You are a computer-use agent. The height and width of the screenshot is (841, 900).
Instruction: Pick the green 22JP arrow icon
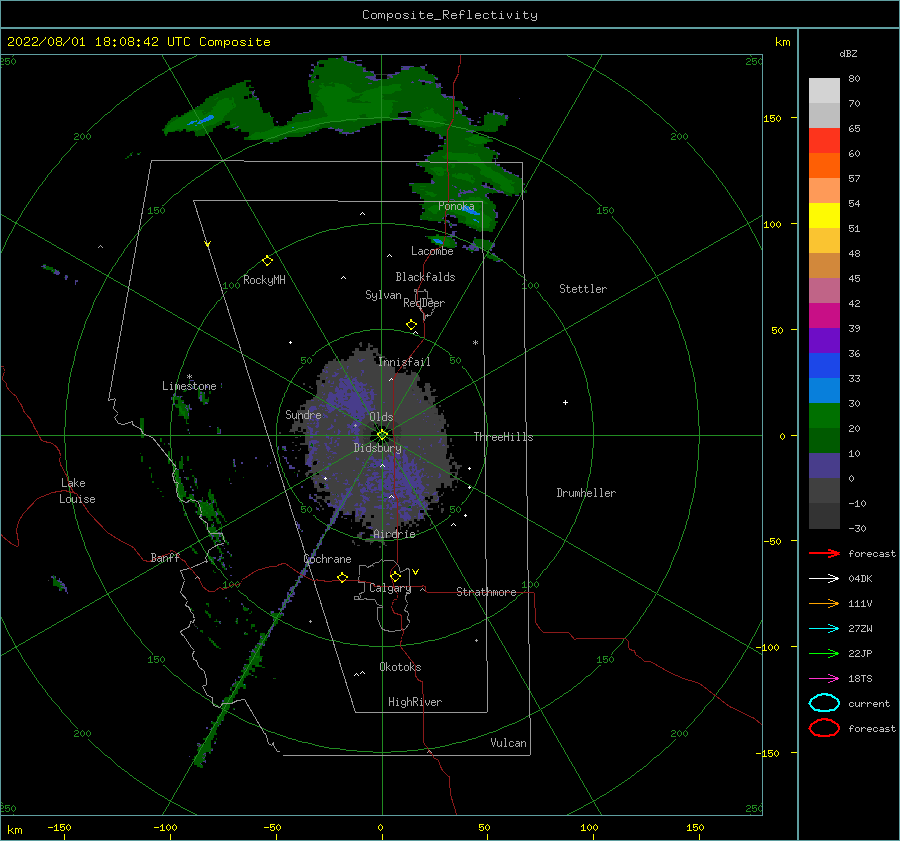(824, 653)
